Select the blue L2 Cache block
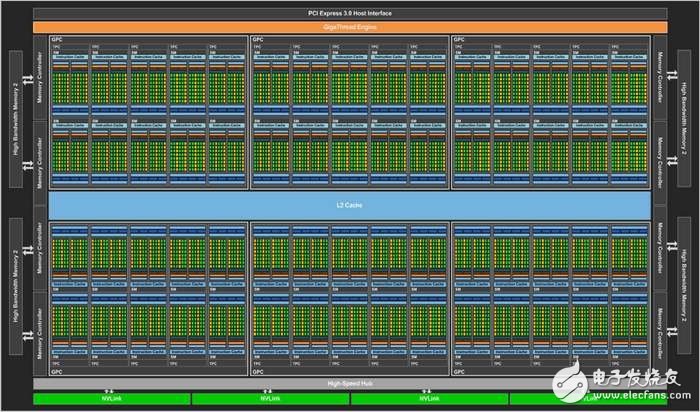 (x=349, y=205)
